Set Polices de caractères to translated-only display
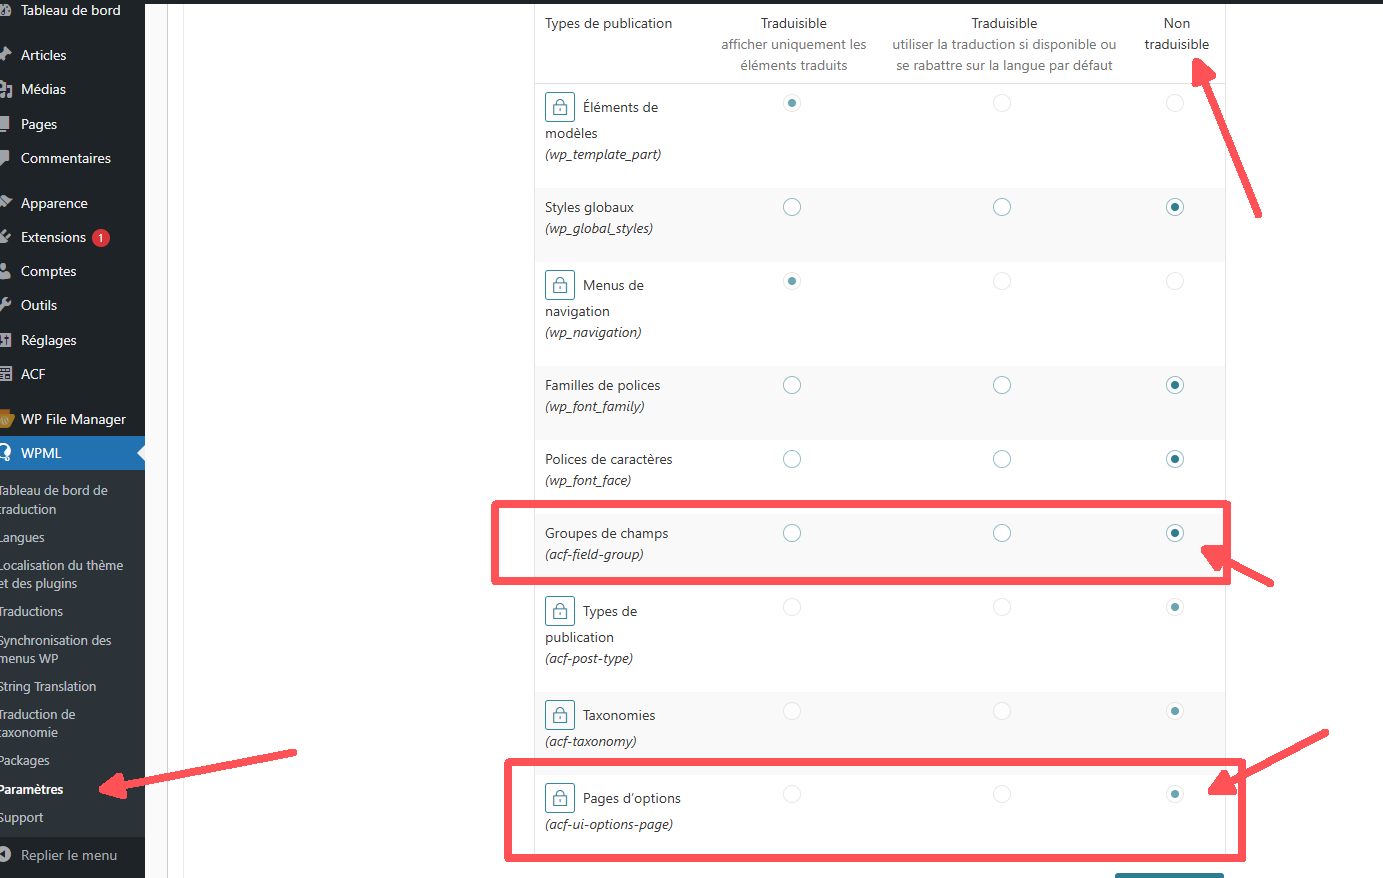Screen dimensions: 1383x878 792,459
